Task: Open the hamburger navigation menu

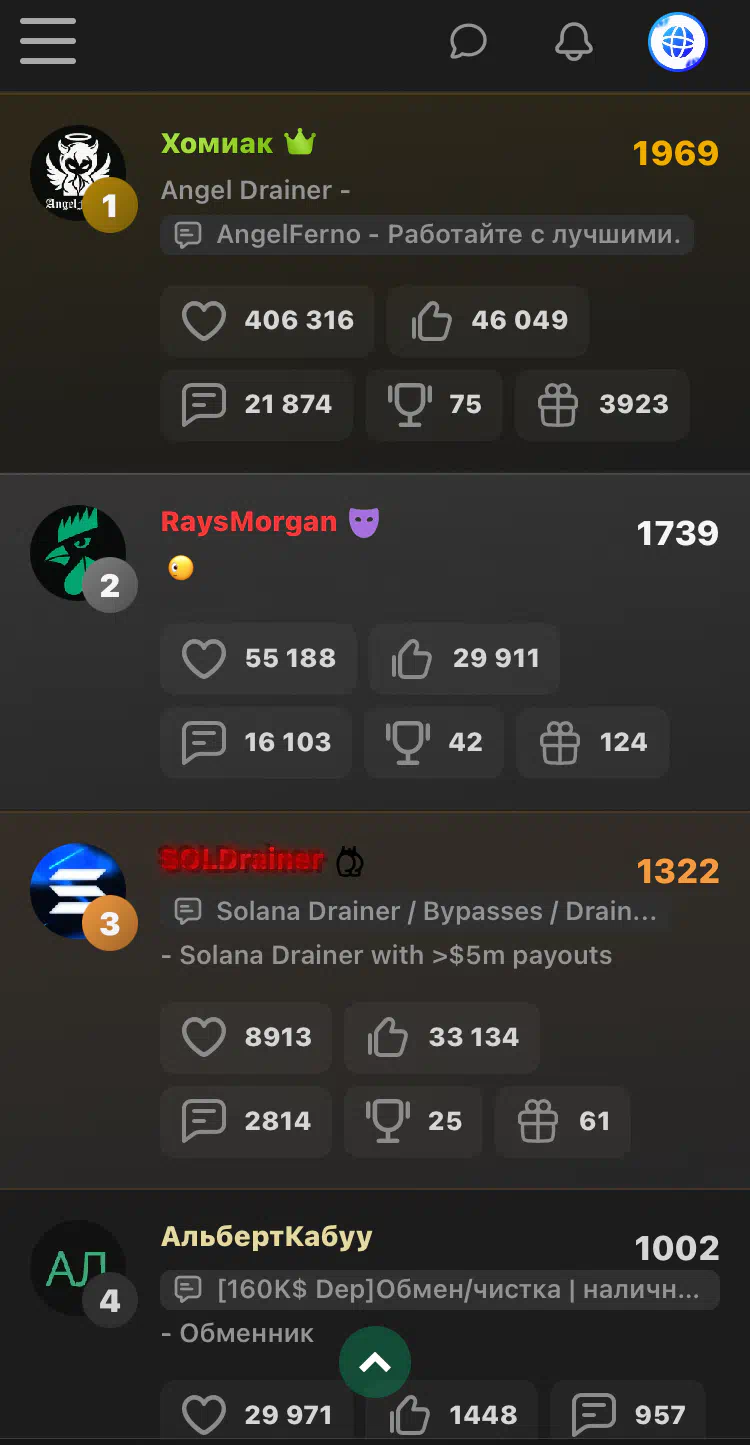Action: tap(47, 41)
